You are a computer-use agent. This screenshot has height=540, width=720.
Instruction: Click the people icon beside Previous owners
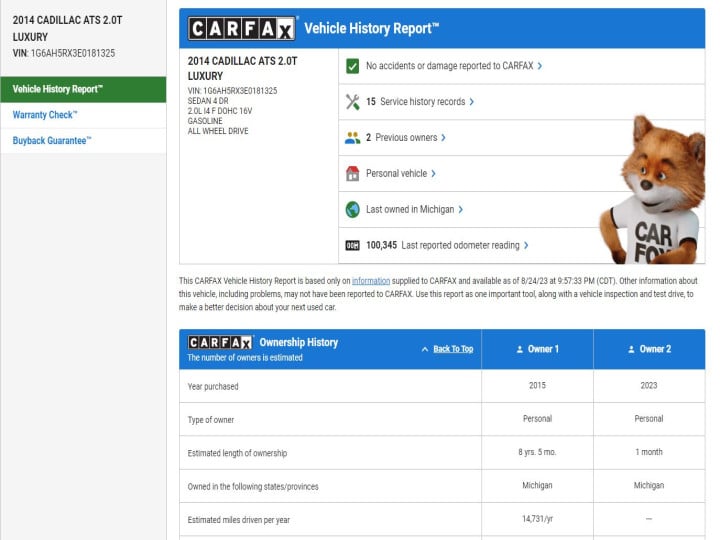pos(352,138)
